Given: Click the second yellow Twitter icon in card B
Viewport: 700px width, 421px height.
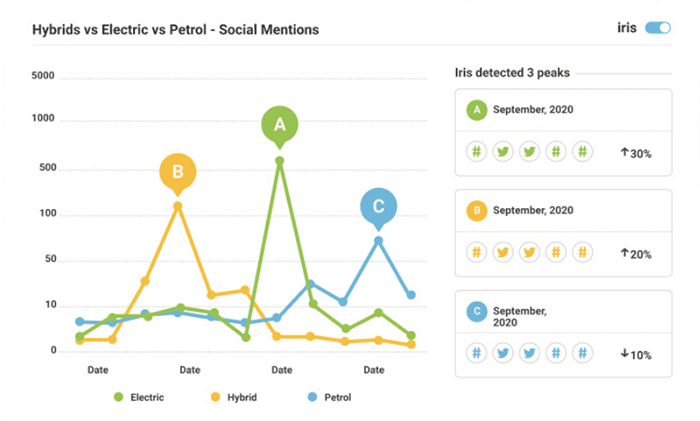Looking at the screenshot, I should pyautogui.click(x=530, y=252).
